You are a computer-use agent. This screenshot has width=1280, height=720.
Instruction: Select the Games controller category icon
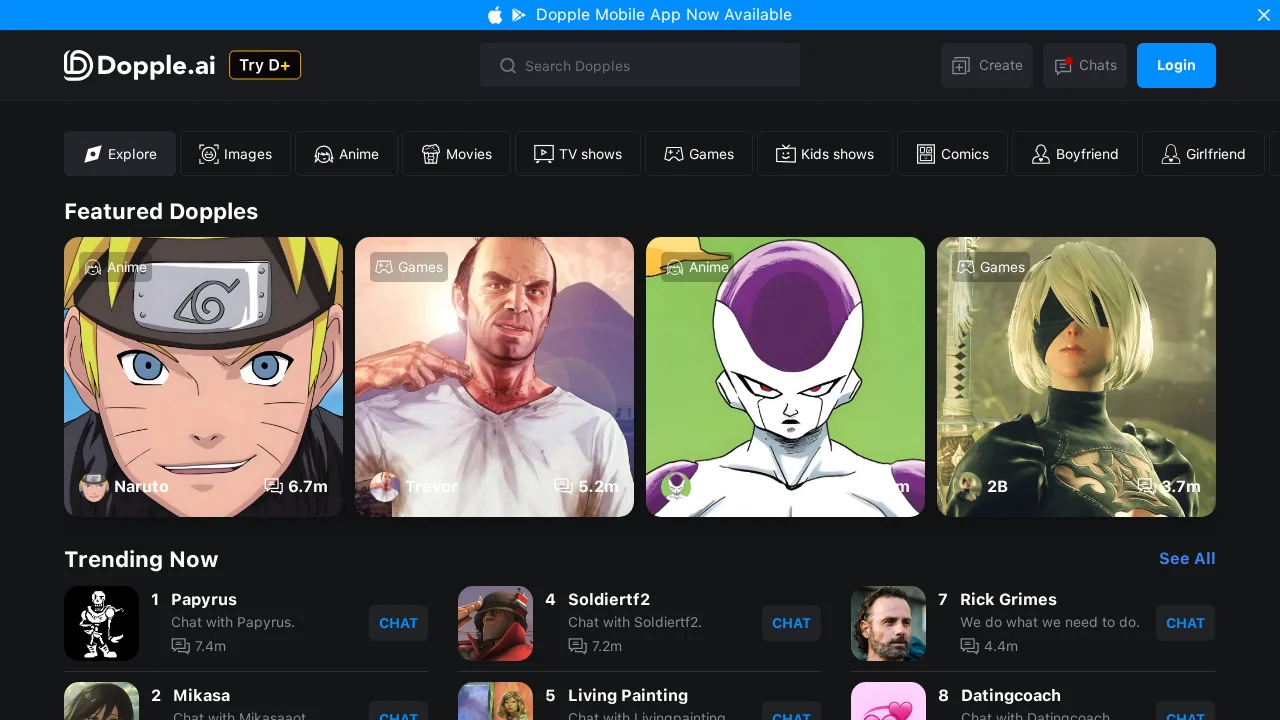(x=674, y=154)
